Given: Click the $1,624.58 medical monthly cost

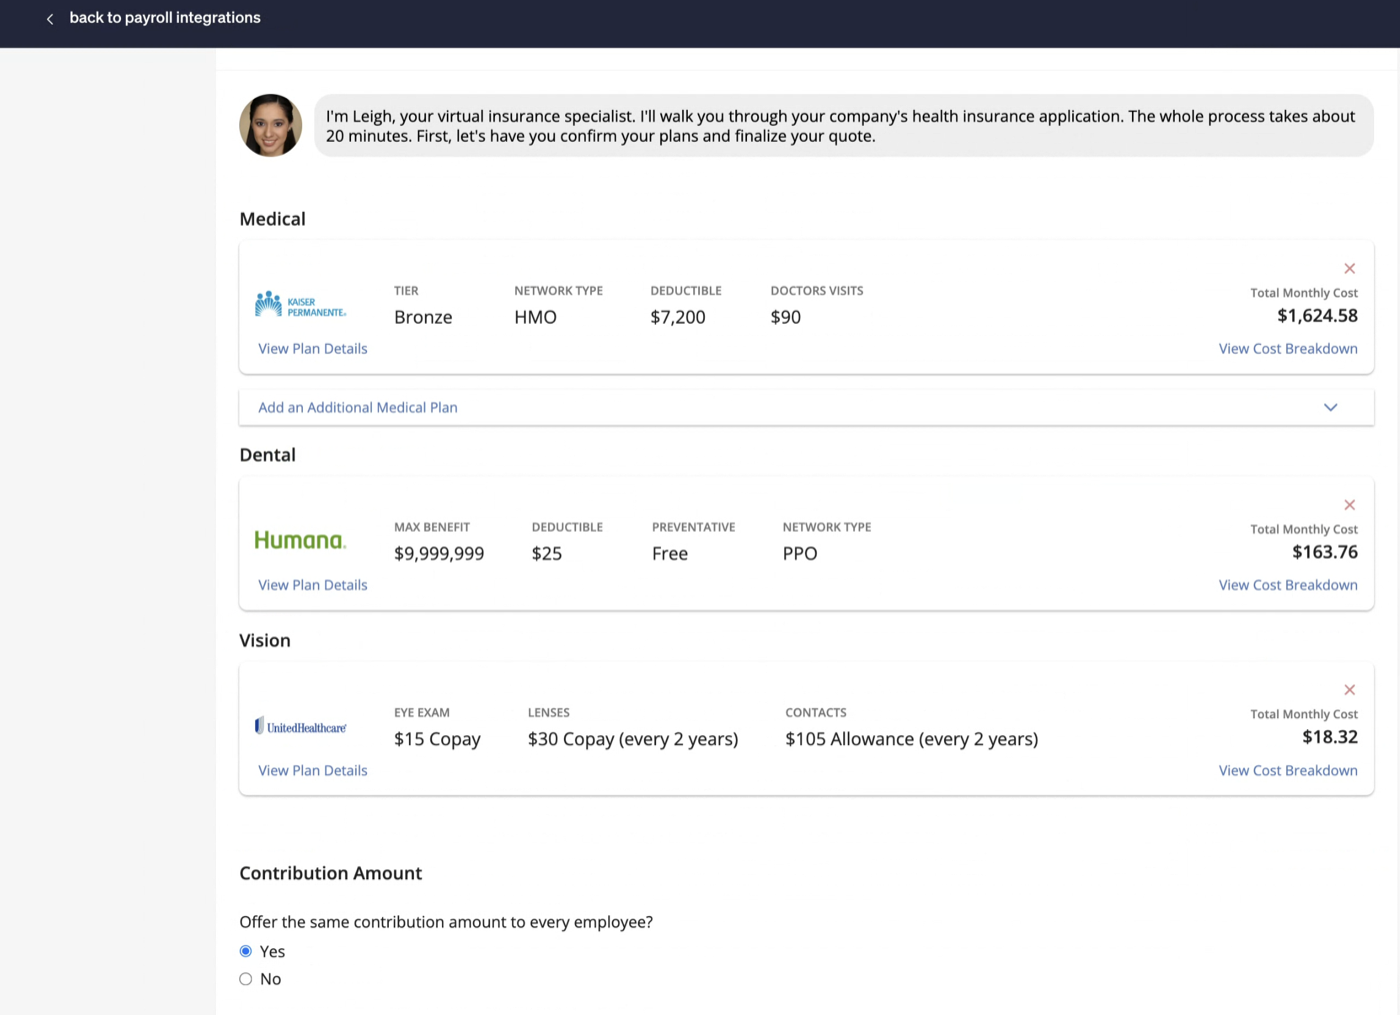Looking at the screenshot, I should 1317,316.
